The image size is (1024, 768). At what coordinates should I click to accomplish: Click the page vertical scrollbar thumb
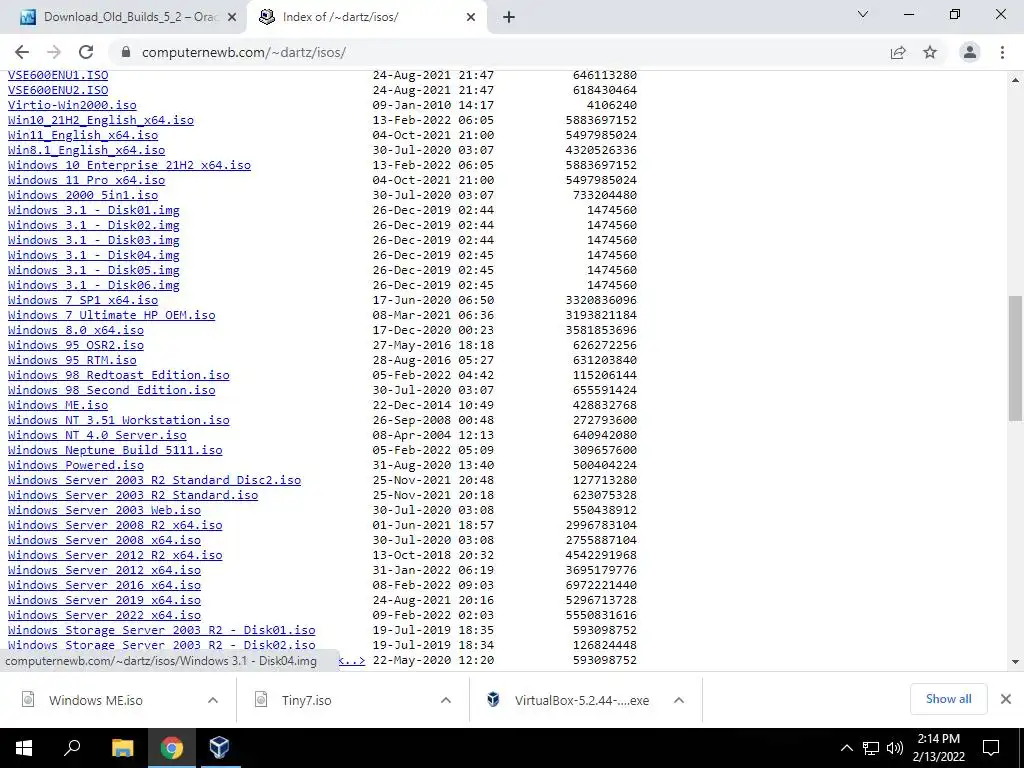click(1015, 358)
